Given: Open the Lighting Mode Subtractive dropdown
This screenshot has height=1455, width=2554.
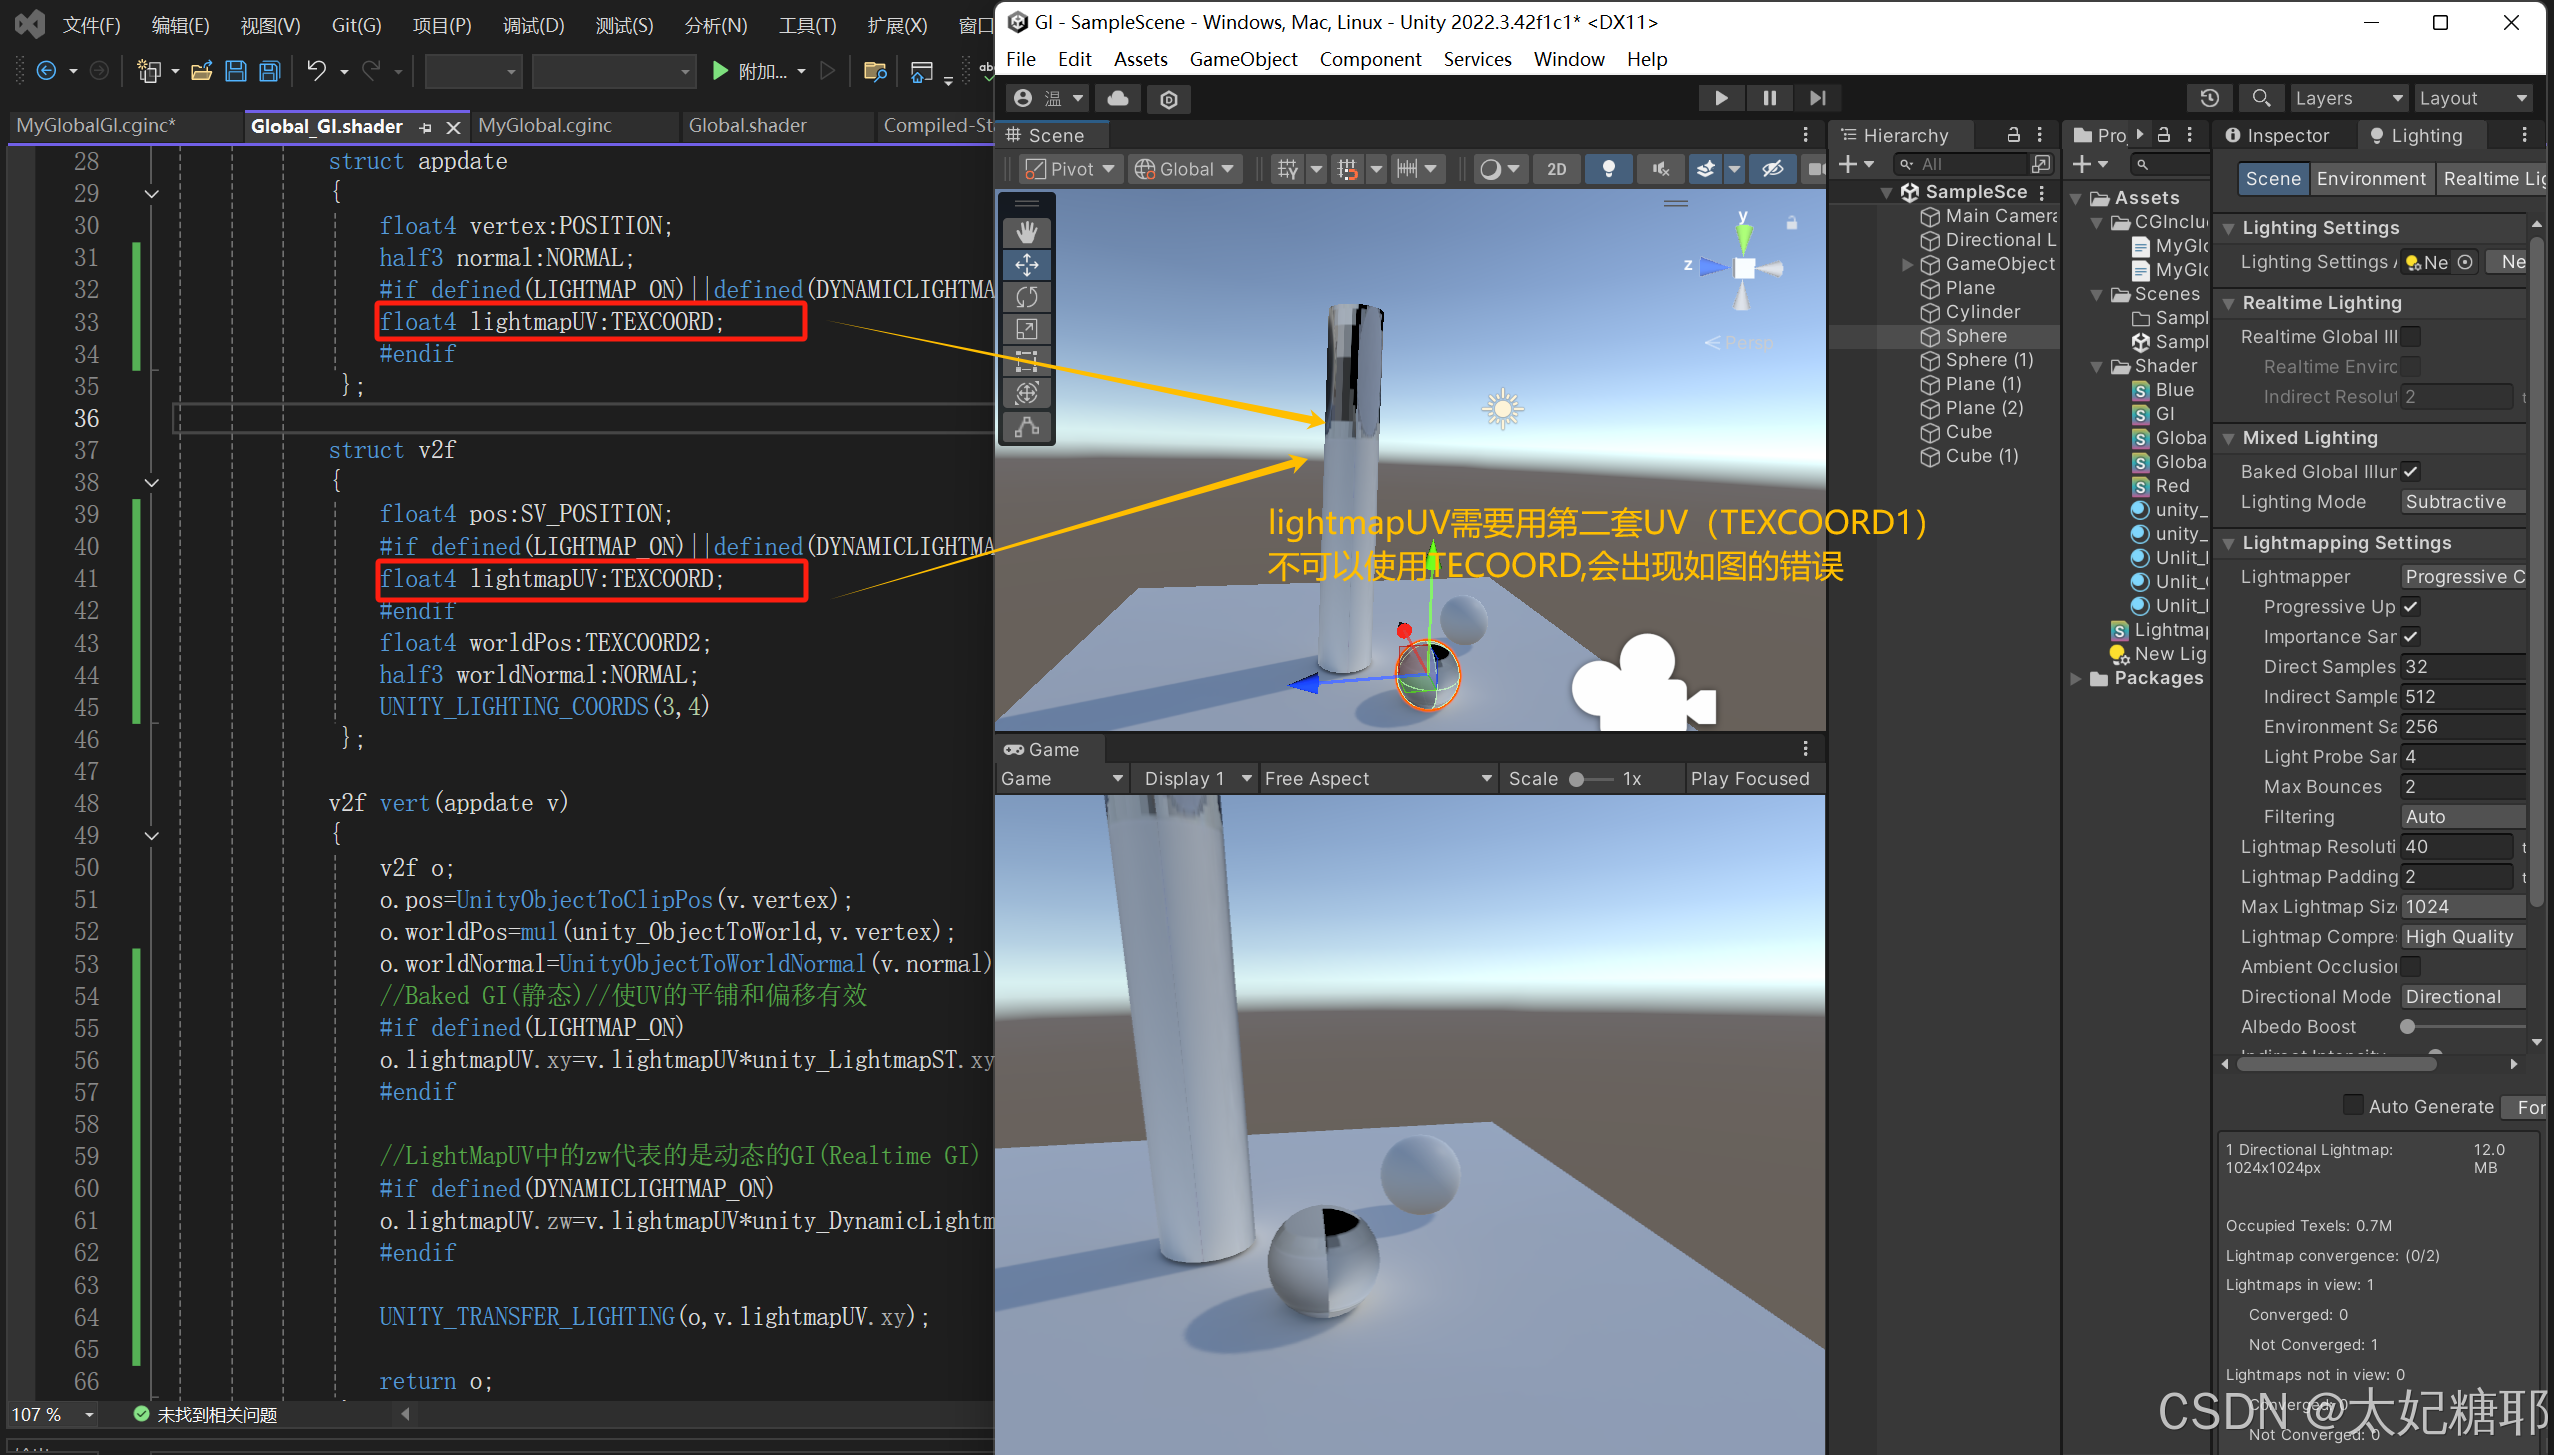Looking at the screenshot, I should pos(2461,501).
